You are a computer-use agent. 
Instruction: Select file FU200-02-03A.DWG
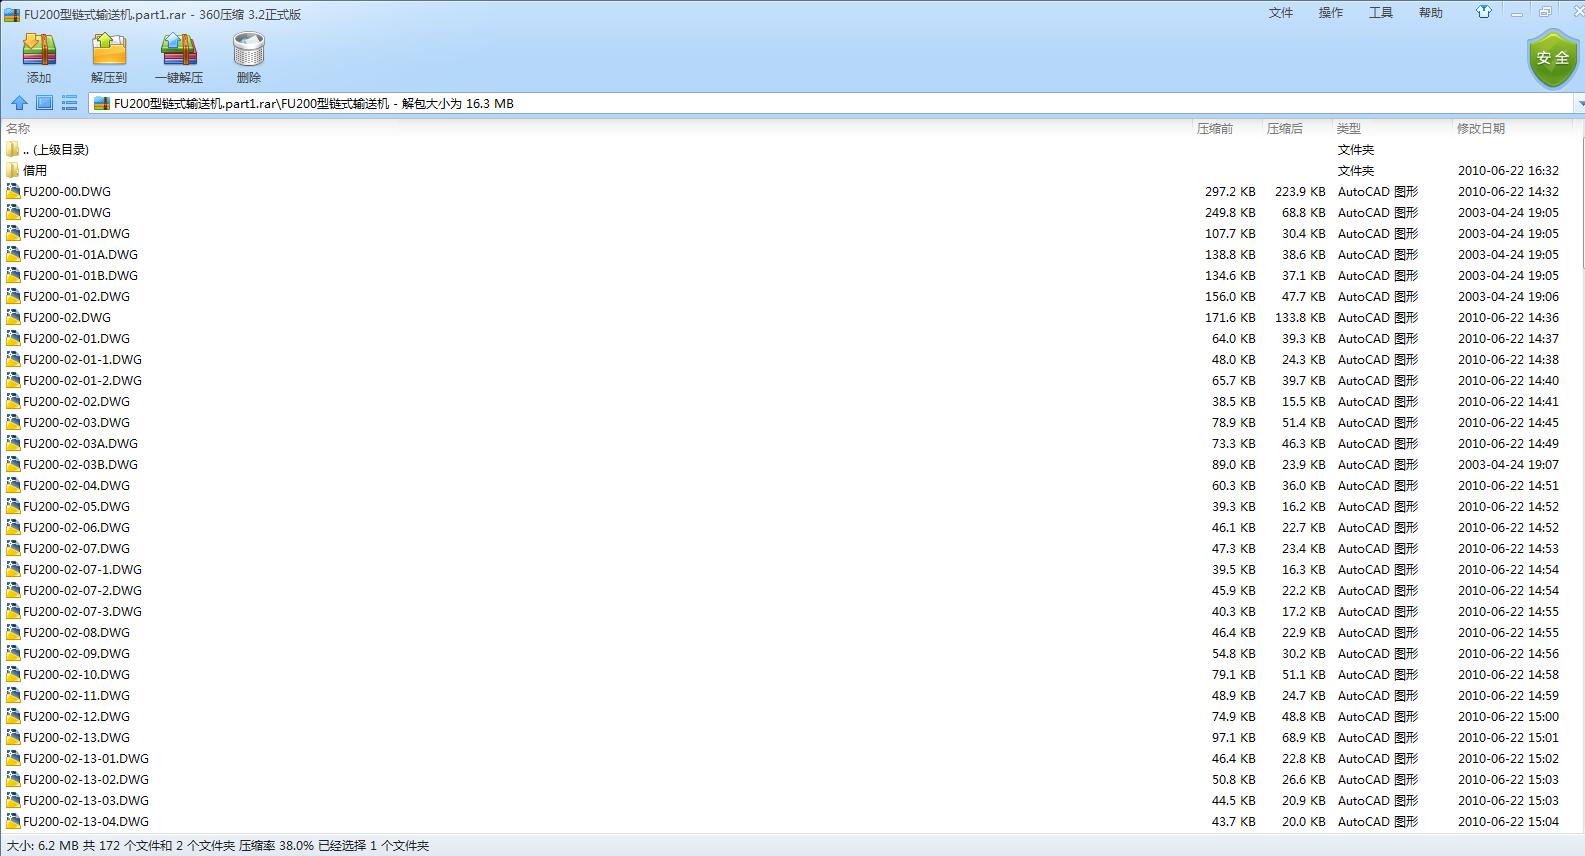coord(80,443)
